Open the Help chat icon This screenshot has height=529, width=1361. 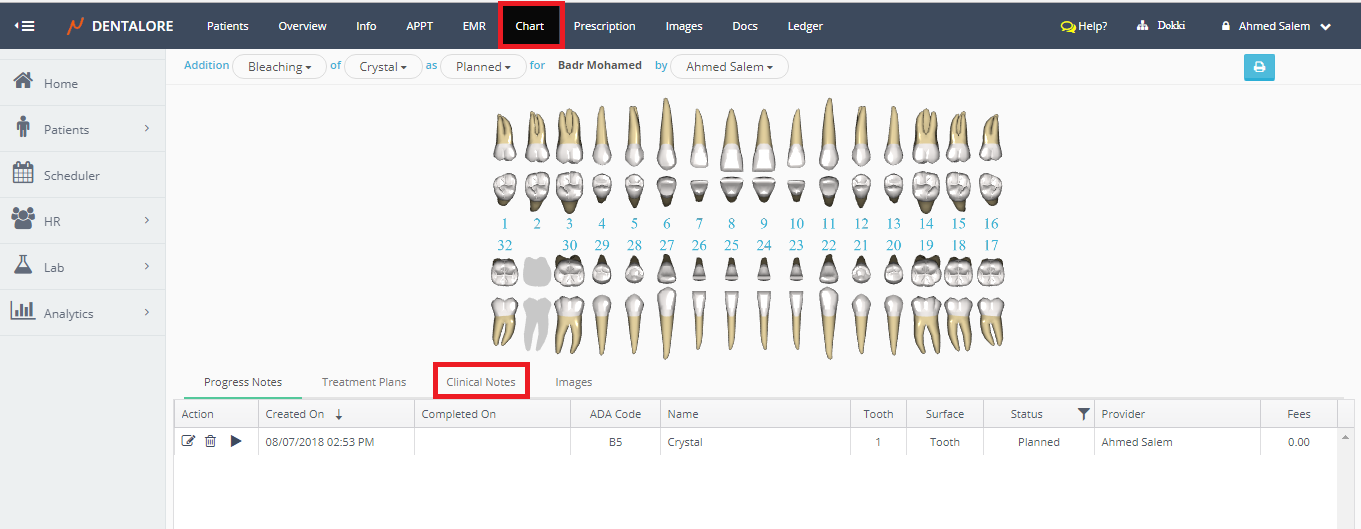(1067, 26)
